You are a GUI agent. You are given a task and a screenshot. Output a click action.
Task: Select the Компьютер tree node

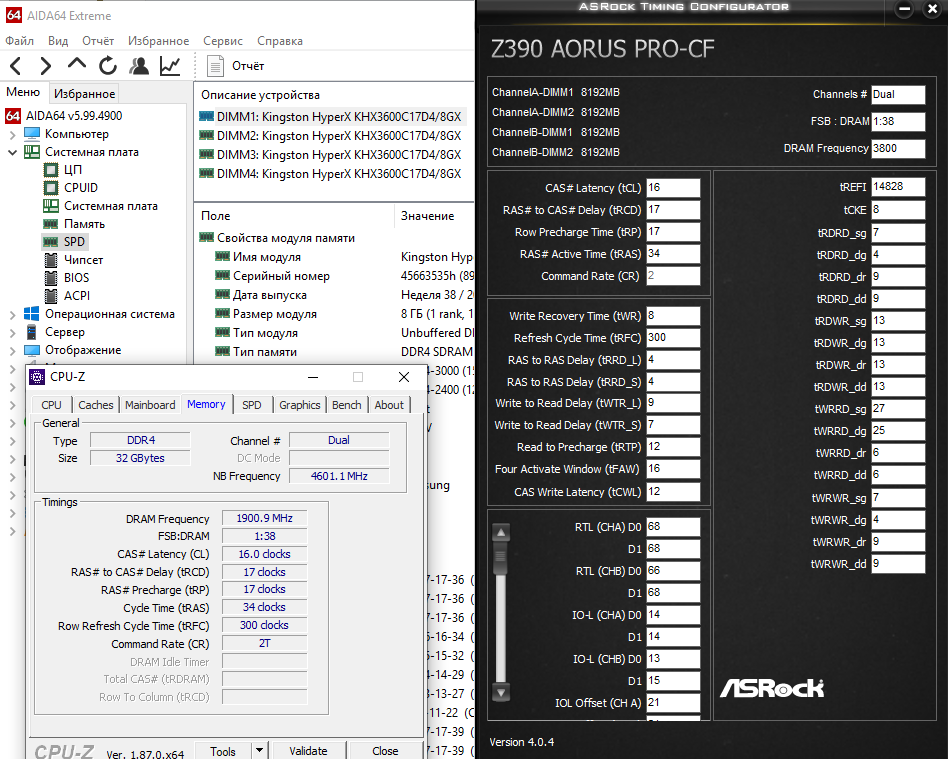(x=77, y=134)
